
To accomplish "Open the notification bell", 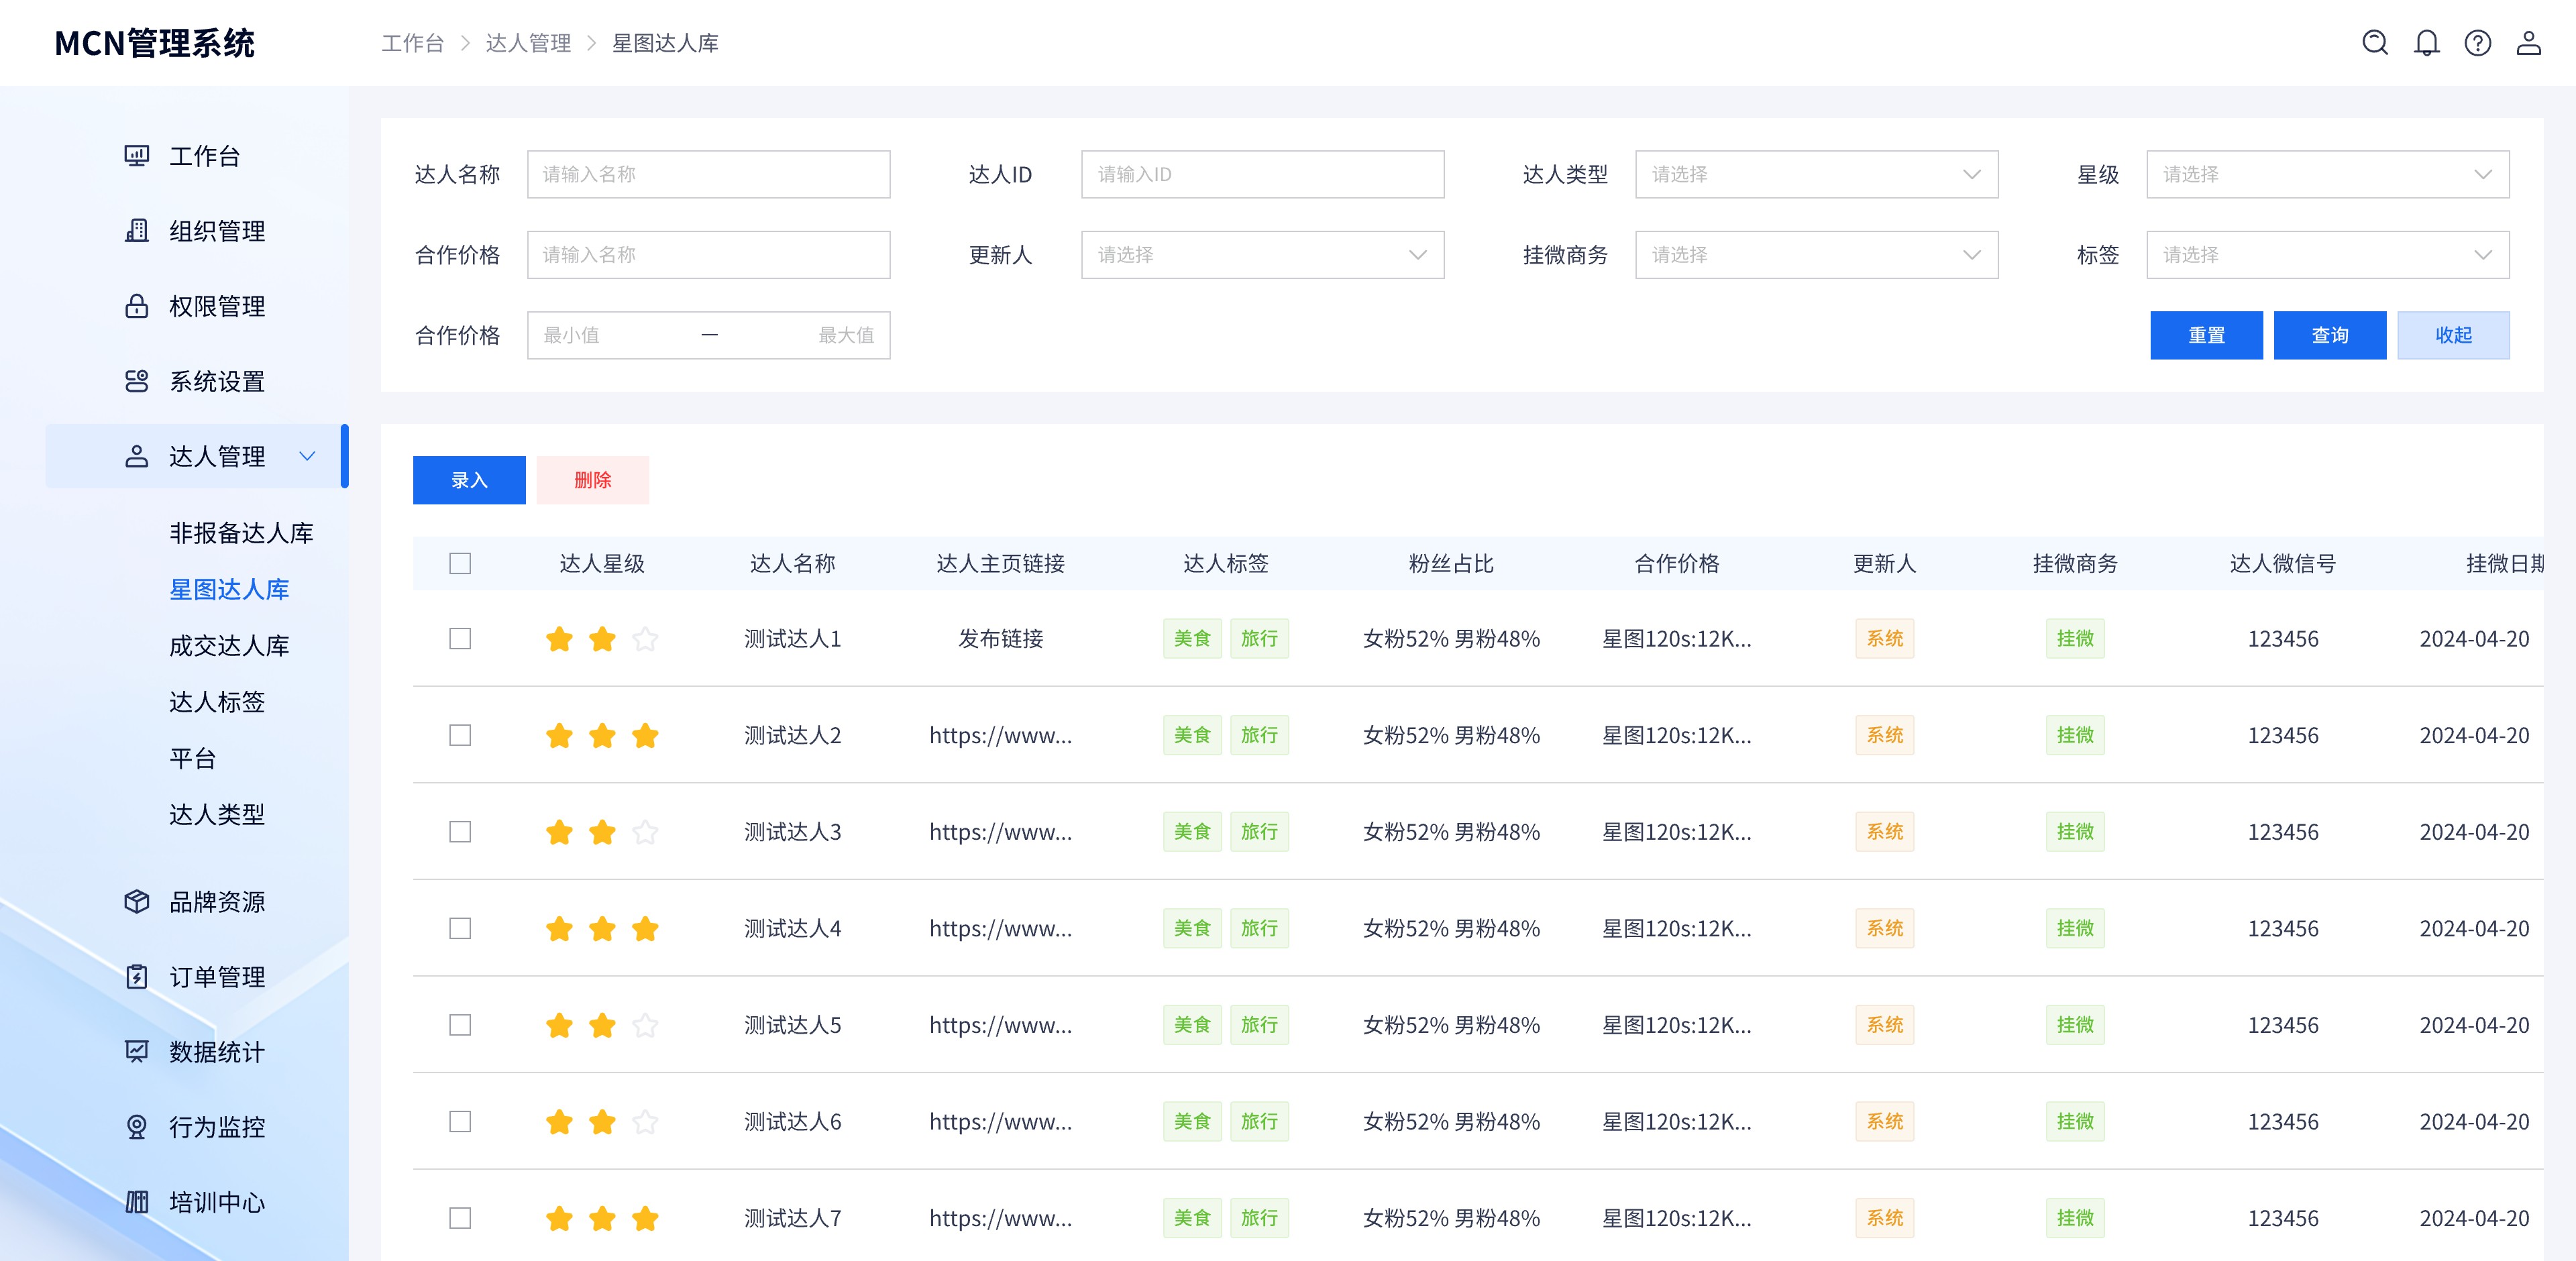I will click(2426, 43).
